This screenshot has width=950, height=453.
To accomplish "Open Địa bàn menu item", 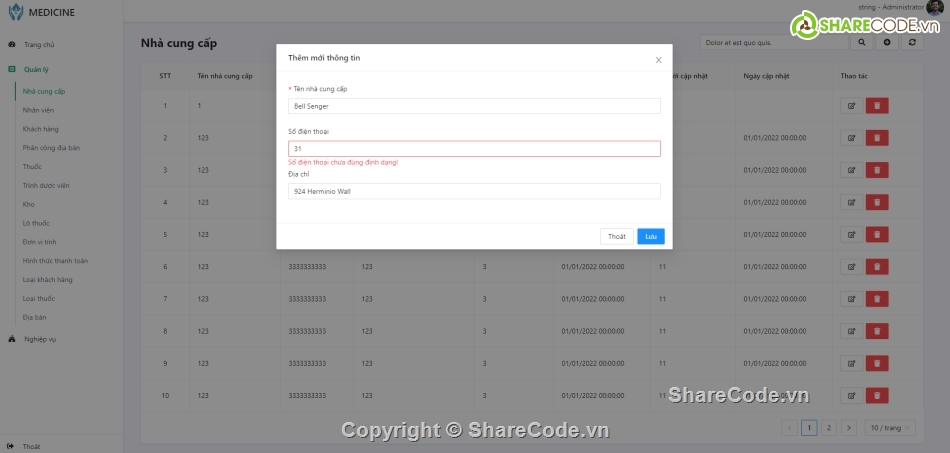I will pyautogui.click(x=35, y=317).
